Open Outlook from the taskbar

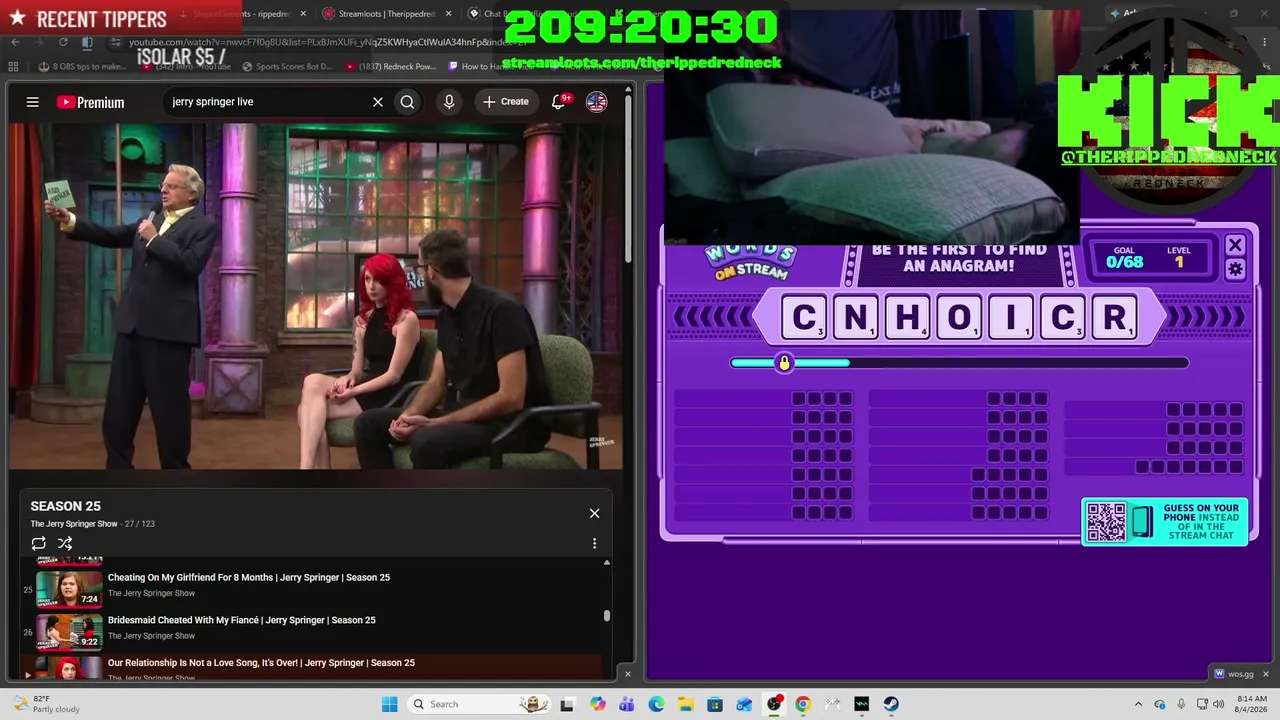tap(744, 704)
